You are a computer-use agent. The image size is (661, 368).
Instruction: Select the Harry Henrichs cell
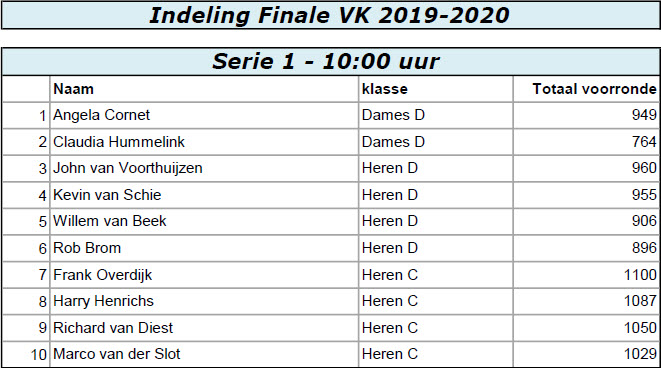(204, 301)
